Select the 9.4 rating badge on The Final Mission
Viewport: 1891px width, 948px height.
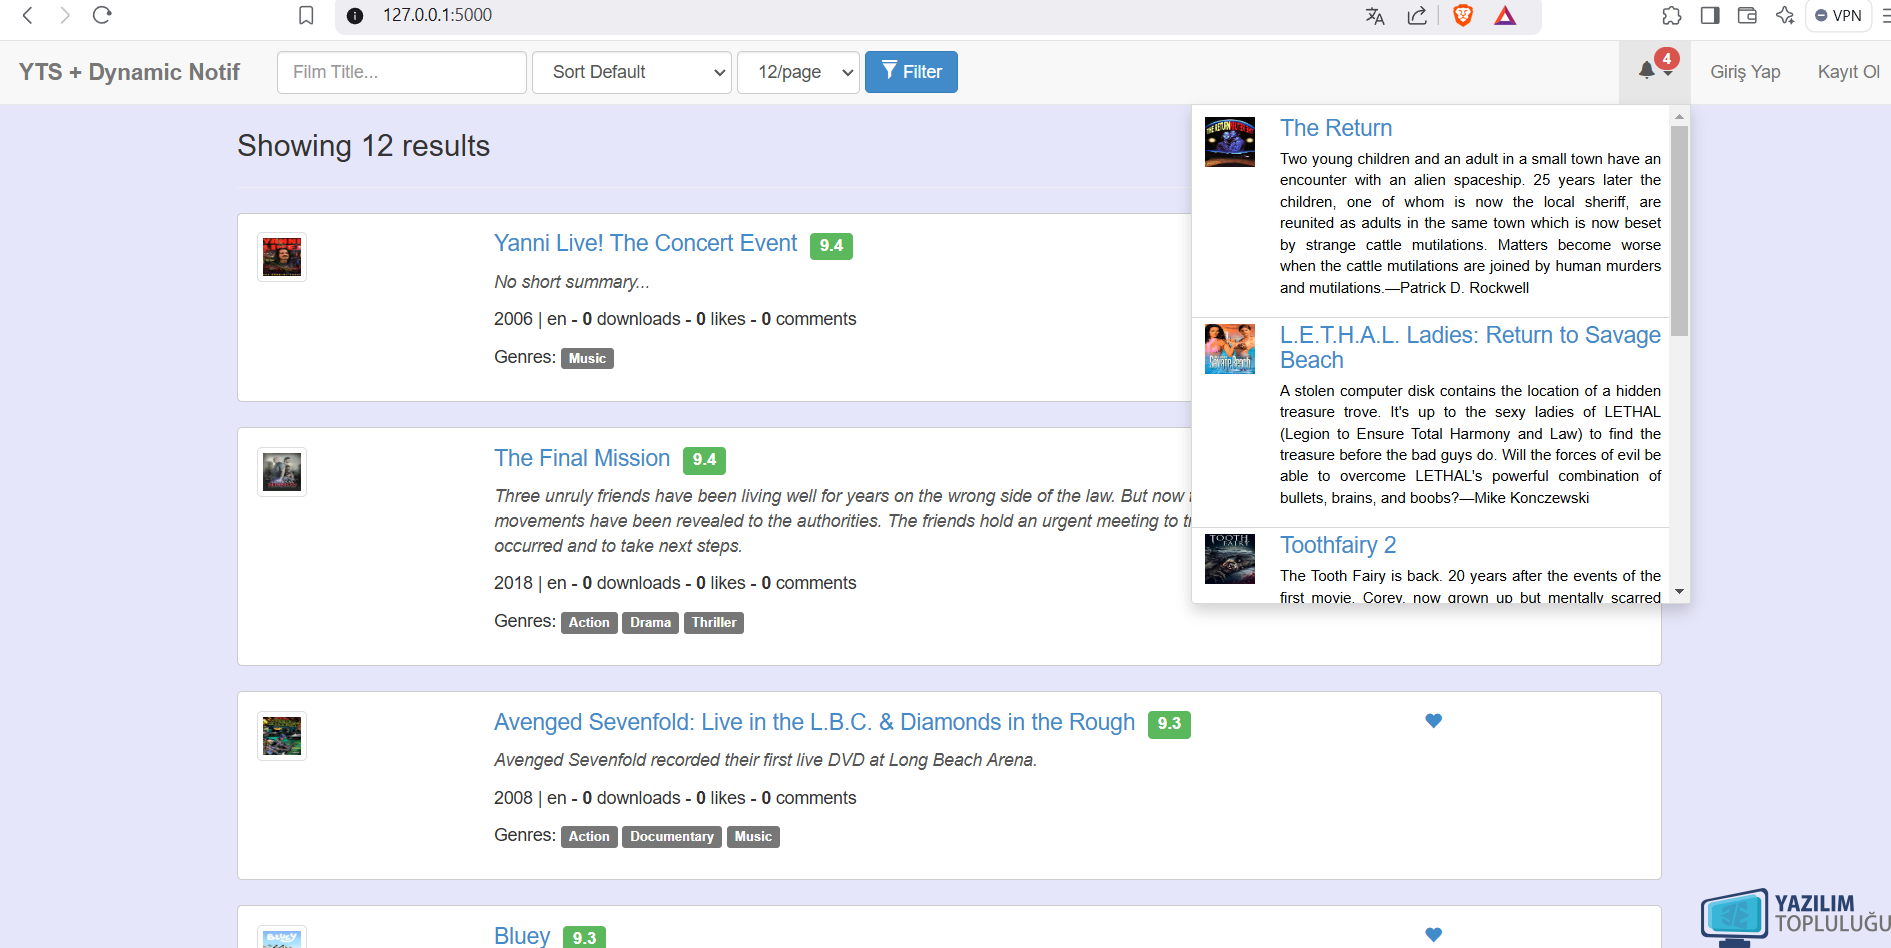[704, 459]
